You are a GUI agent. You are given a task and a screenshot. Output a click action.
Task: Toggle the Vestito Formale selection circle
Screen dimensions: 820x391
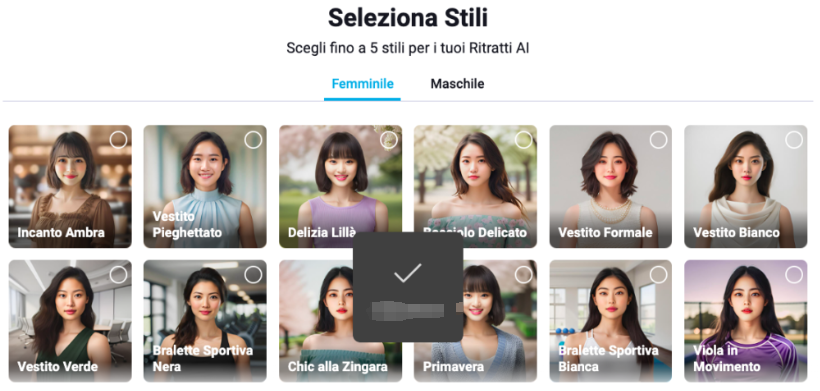[658, 140]
